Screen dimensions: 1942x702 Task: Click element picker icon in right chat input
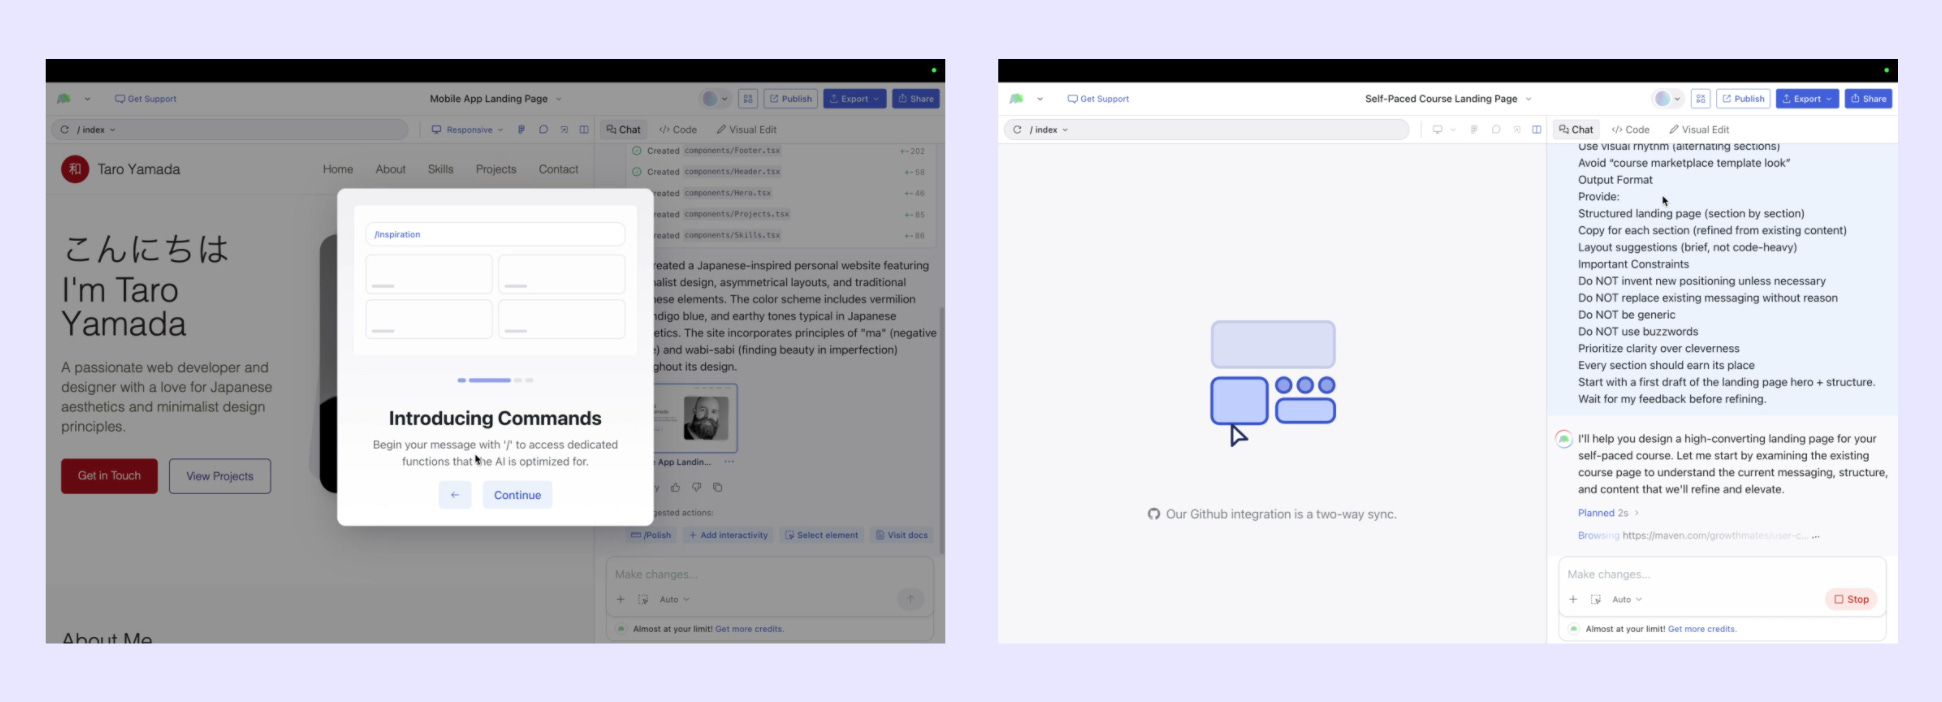pyautogui.click(x=1596, y=600)
